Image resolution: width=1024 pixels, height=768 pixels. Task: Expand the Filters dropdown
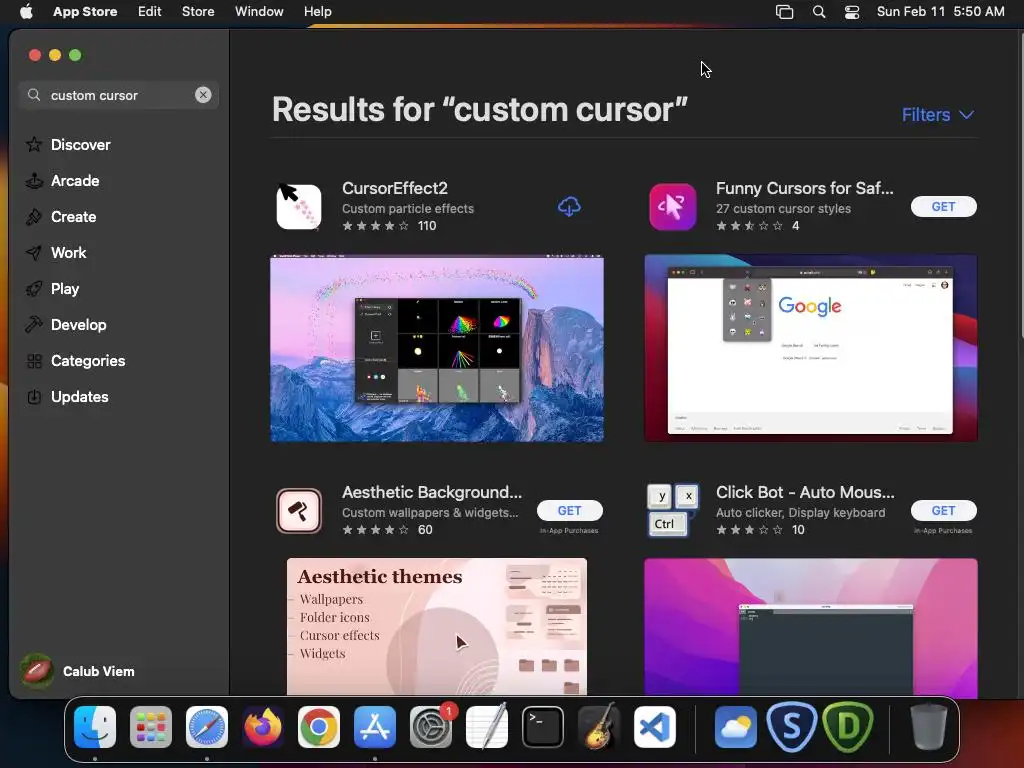point(938,115)
